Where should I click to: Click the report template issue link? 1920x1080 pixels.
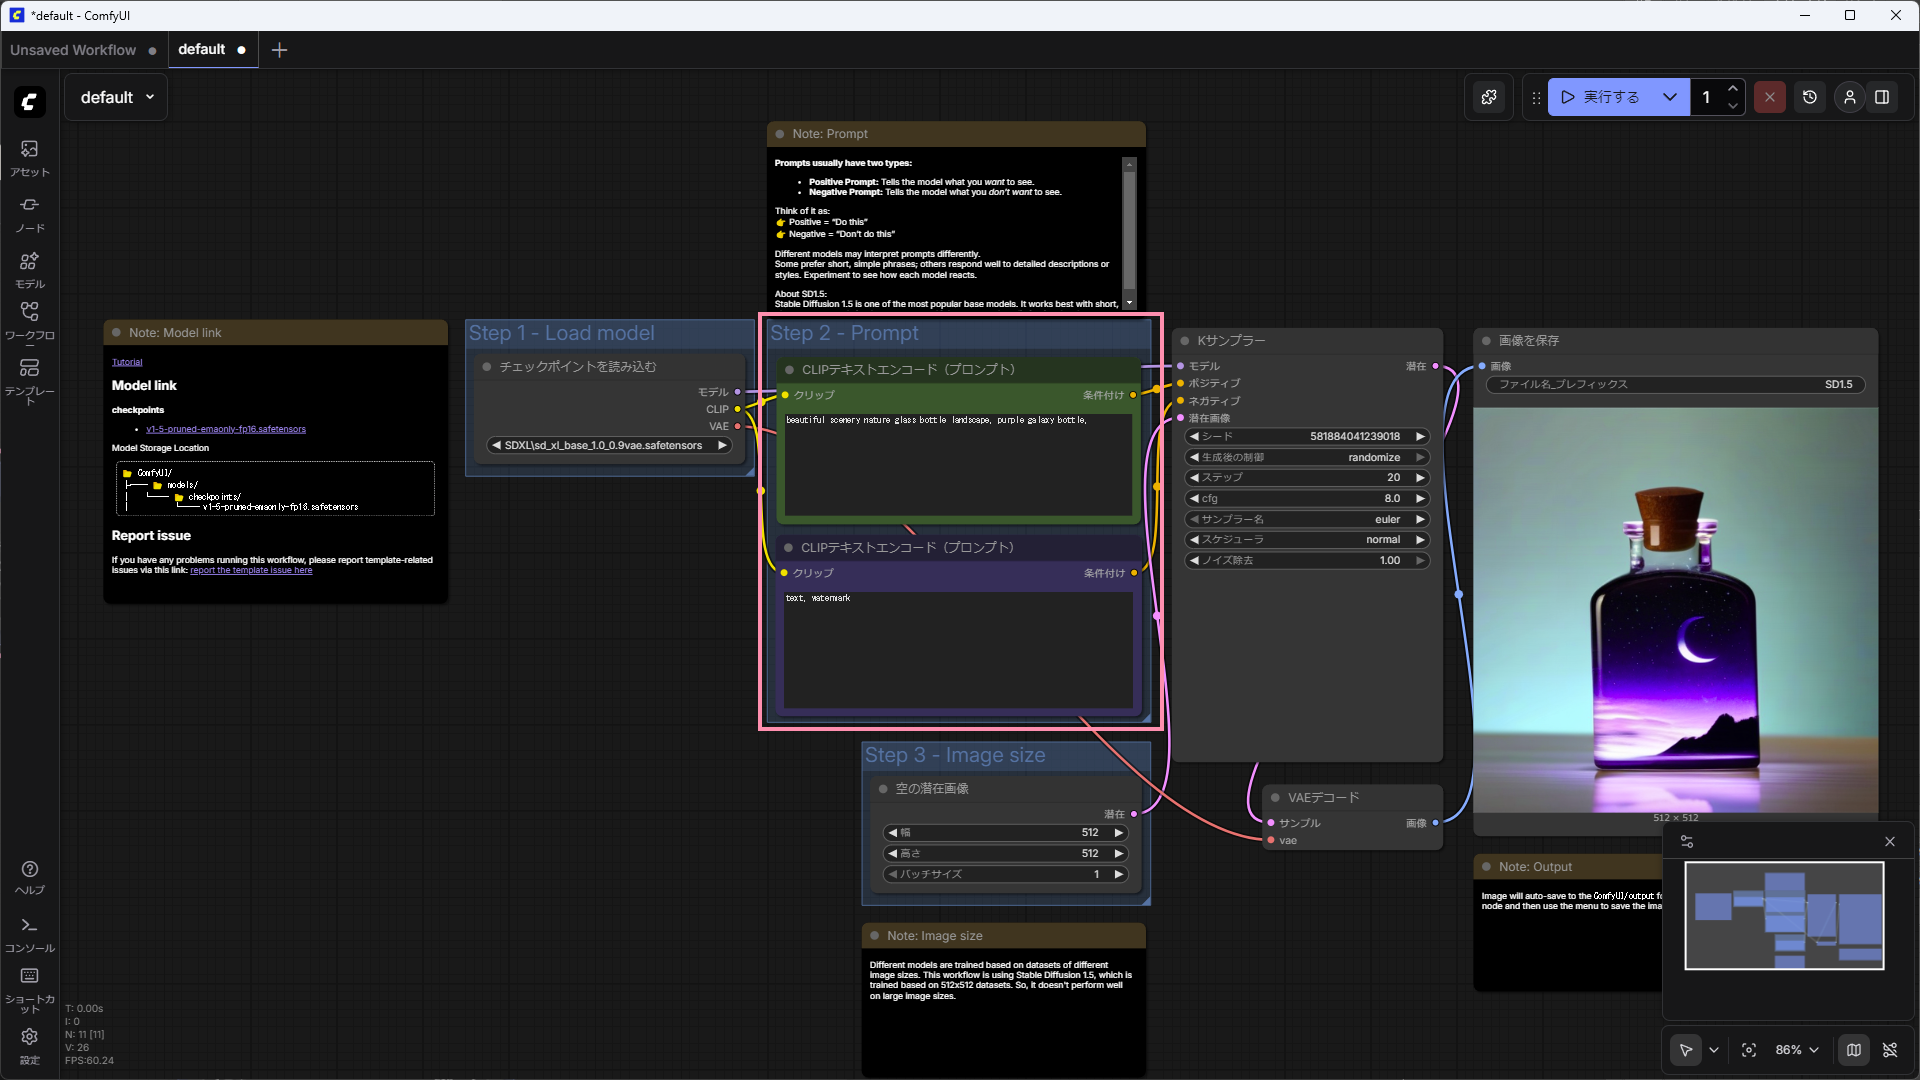[251, 570]
